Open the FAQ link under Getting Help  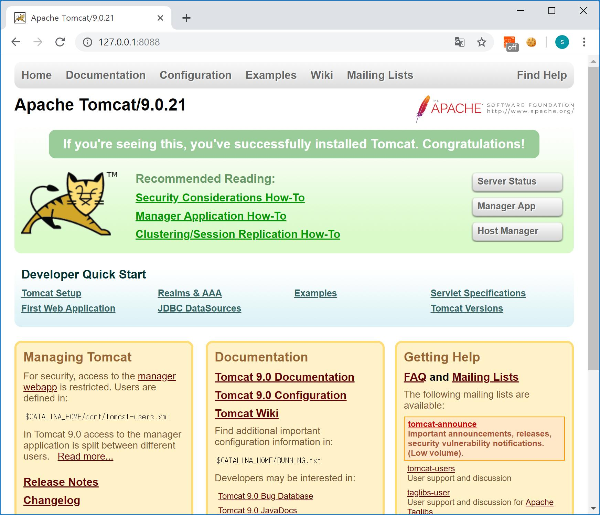pos(415,377)
